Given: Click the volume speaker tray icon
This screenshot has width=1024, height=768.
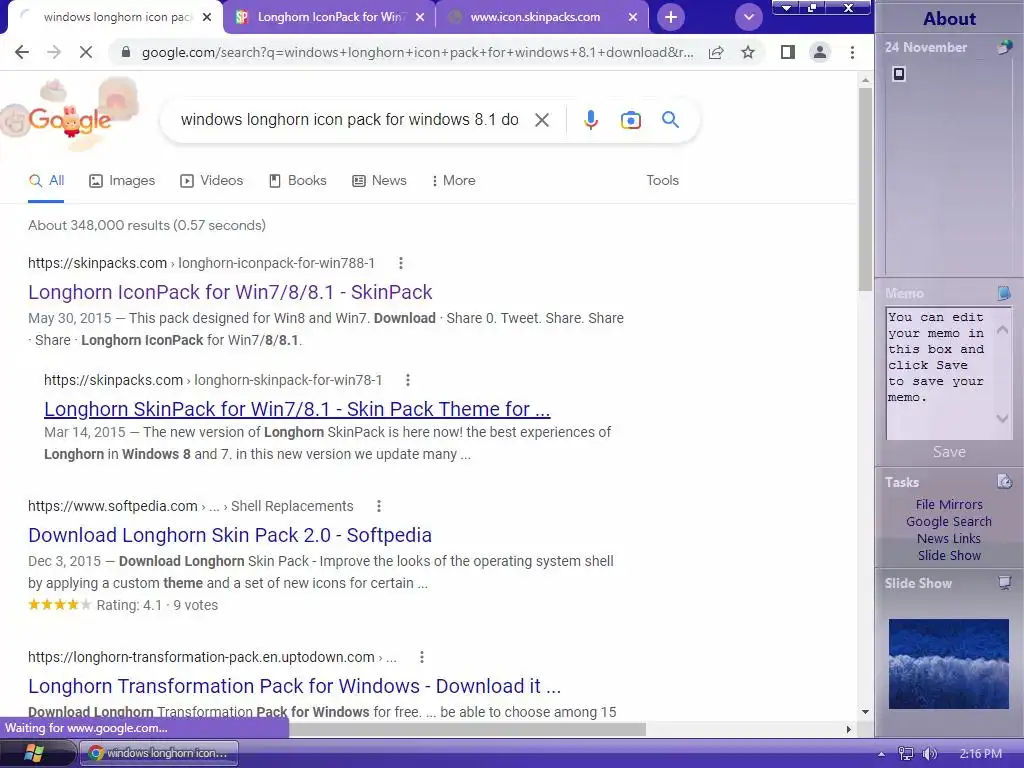Looking at the screenshot, I should click(929, 754).
